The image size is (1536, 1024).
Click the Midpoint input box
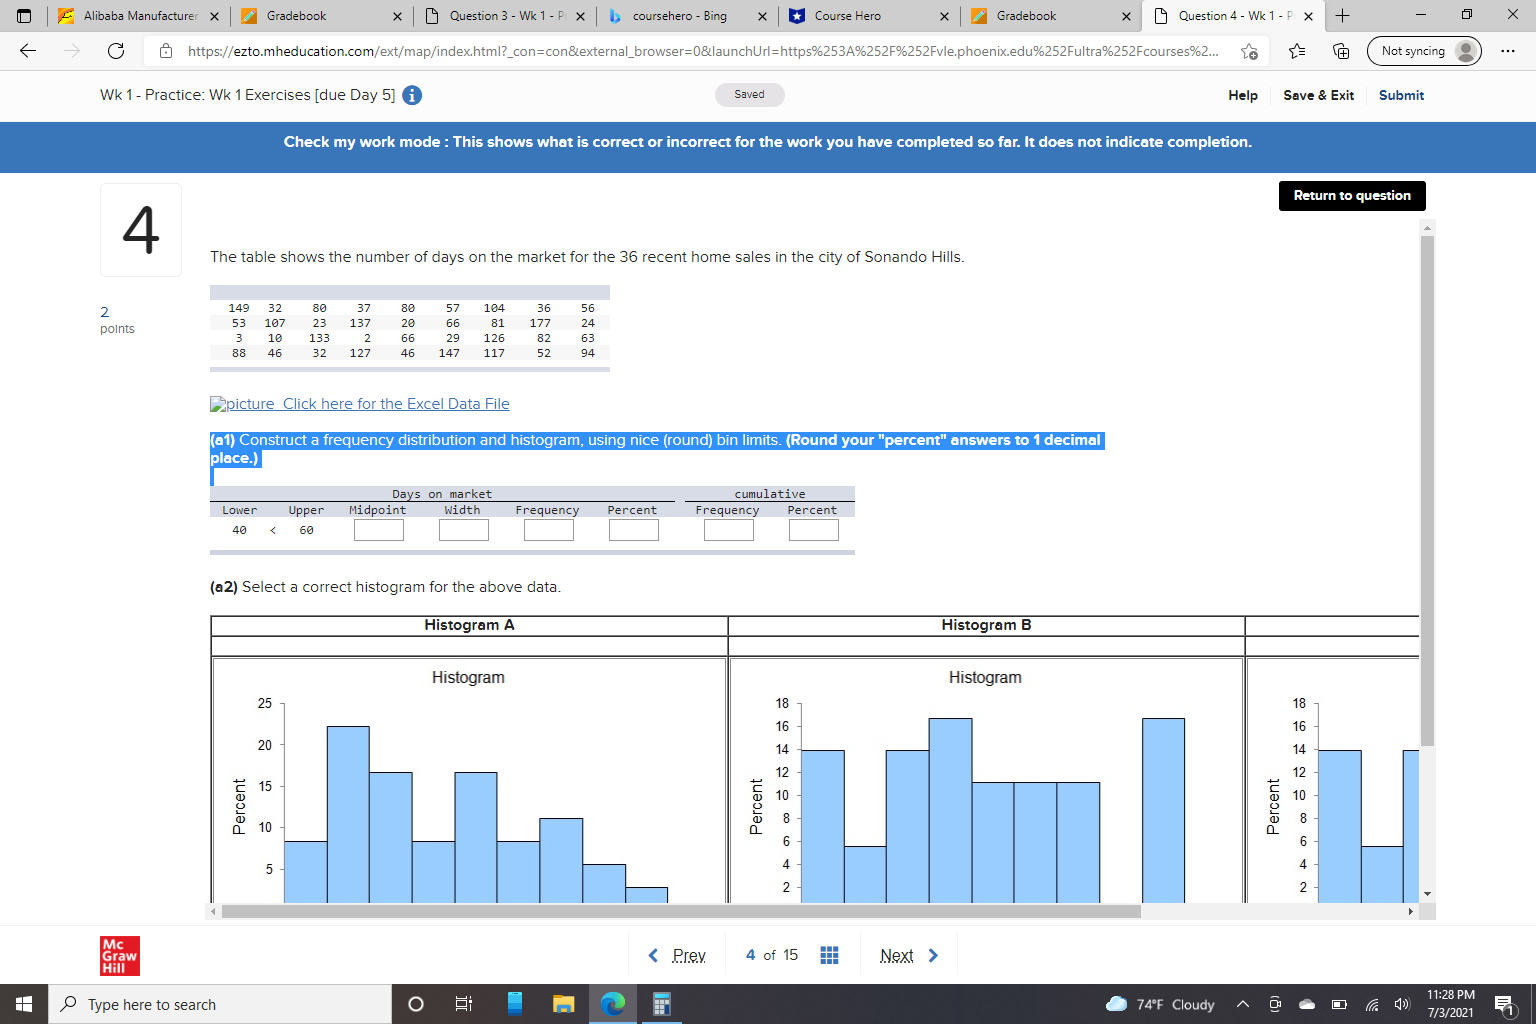coord(379,530)
